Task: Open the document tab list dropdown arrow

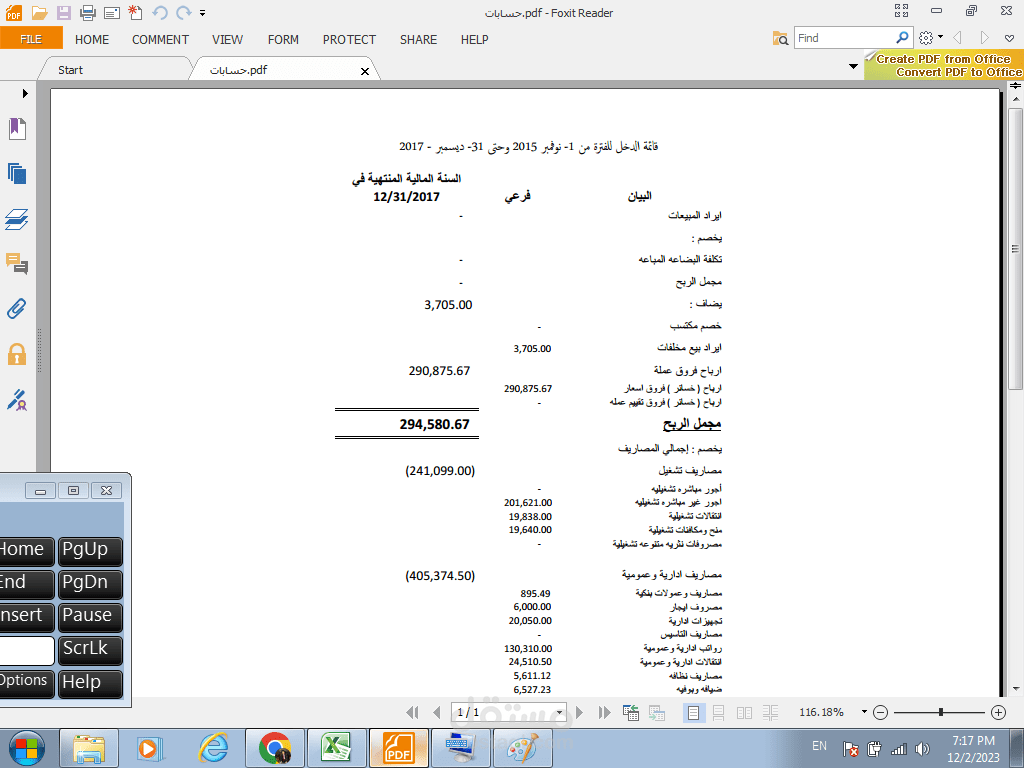Action: coord(853,67)
